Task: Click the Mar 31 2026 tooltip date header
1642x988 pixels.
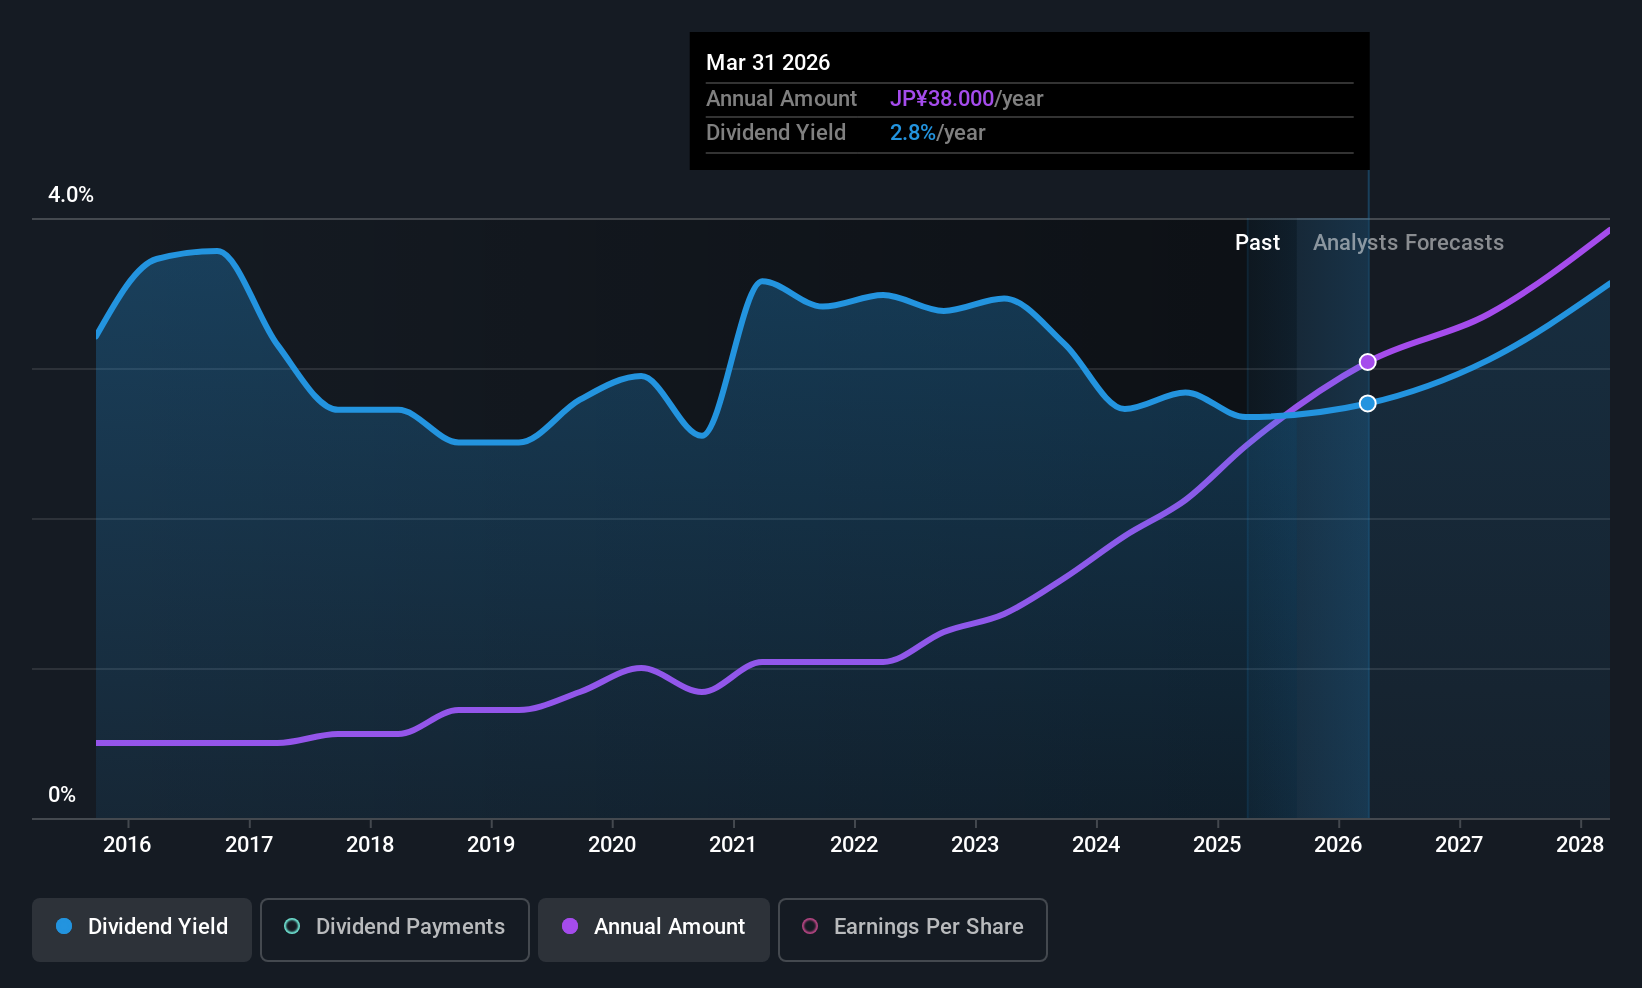Action: (x=768, y=62)
